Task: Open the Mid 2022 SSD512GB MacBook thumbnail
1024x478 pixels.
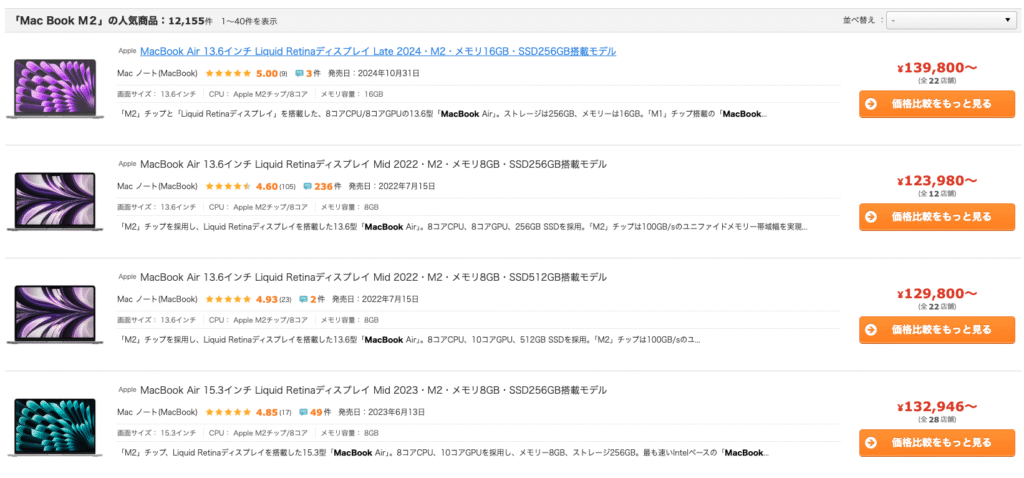Action: (55, 315)
